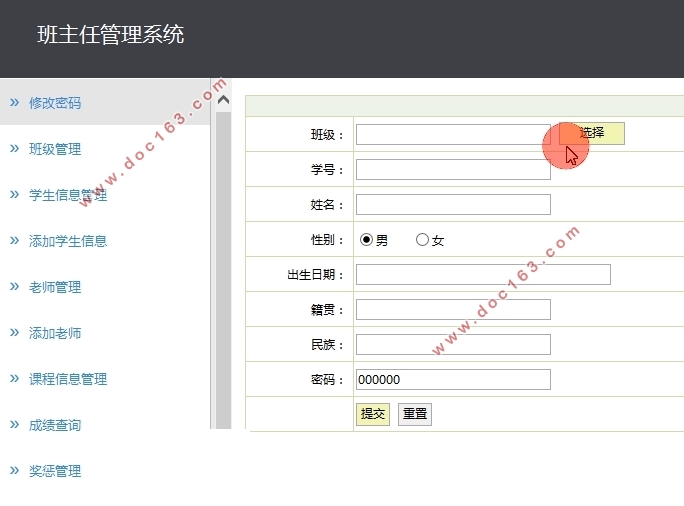This screenshot has width=684, height=506.
Task: Focus the 学号 input field
Action: 453,169
